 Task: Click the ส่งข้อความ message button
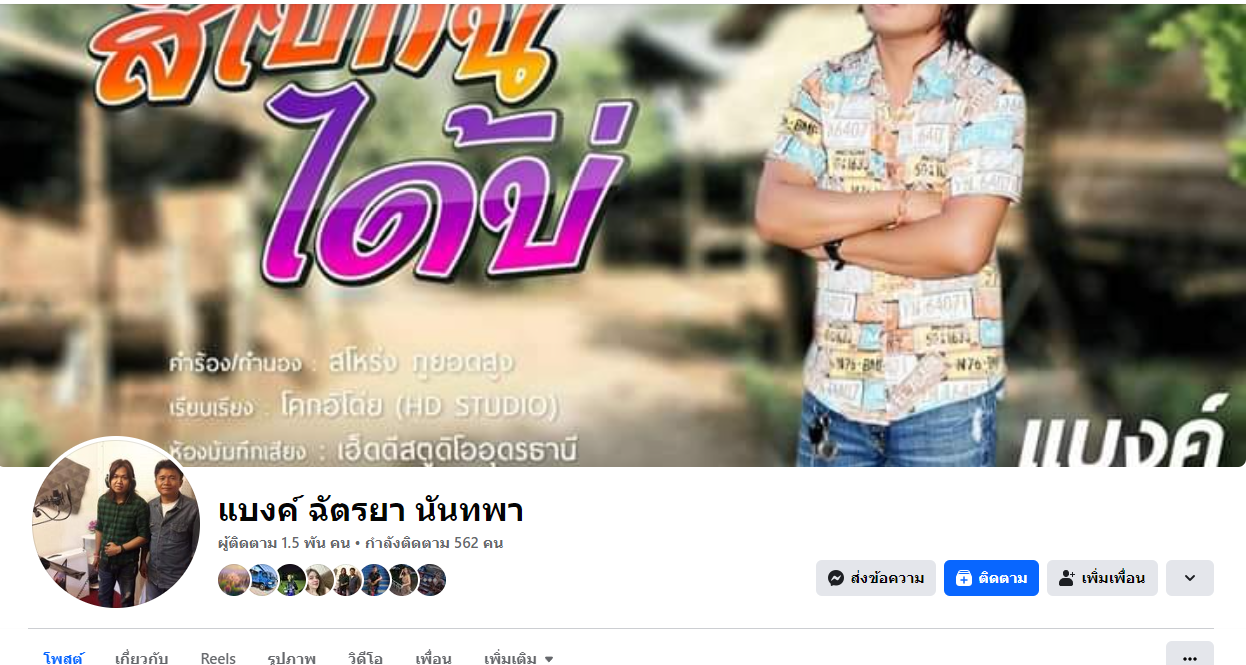(x=876, y=578)
